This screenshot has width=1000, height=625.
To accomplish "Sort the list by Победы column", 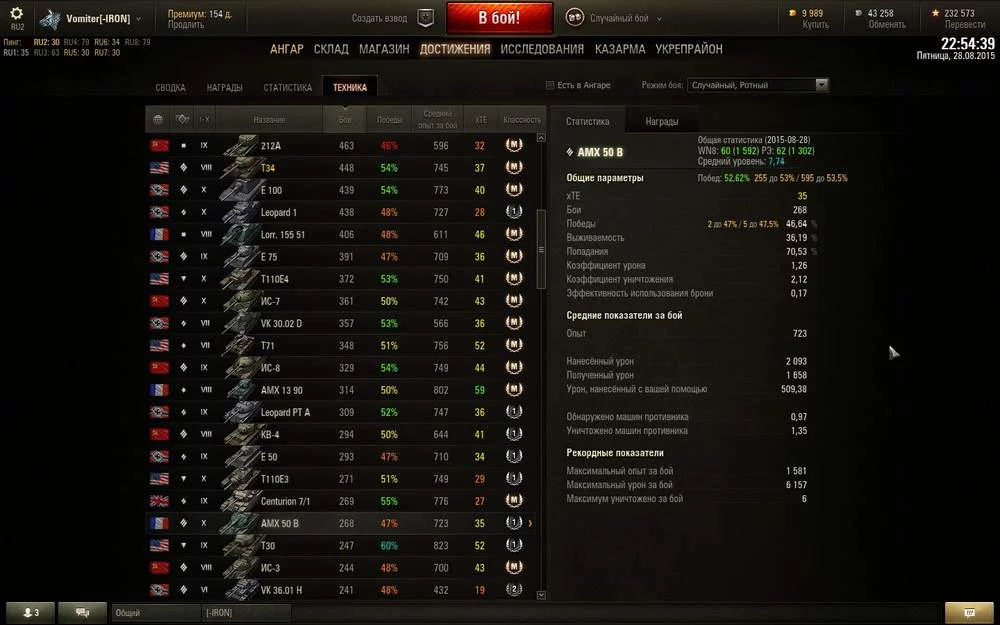I will click(x=389, y=119).
